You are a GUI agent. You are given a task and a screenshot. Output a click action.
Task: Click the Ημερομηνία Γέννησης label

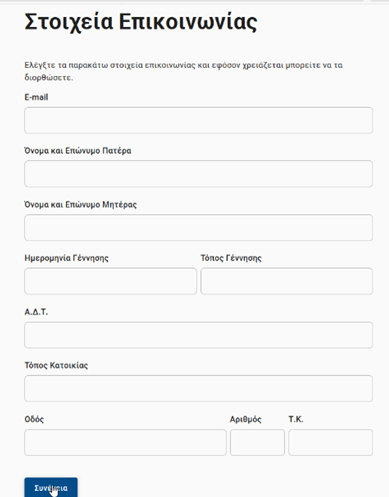tap(66, 258)
